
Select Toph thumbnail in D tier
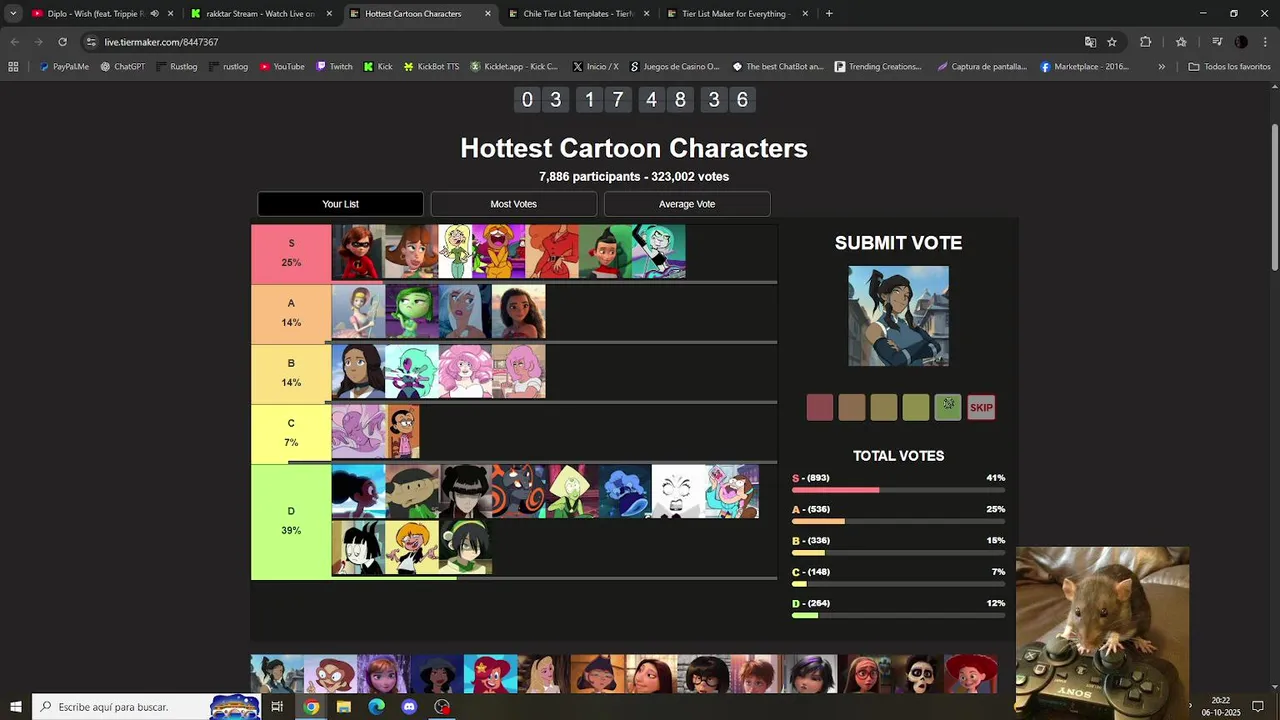[465, 548]
